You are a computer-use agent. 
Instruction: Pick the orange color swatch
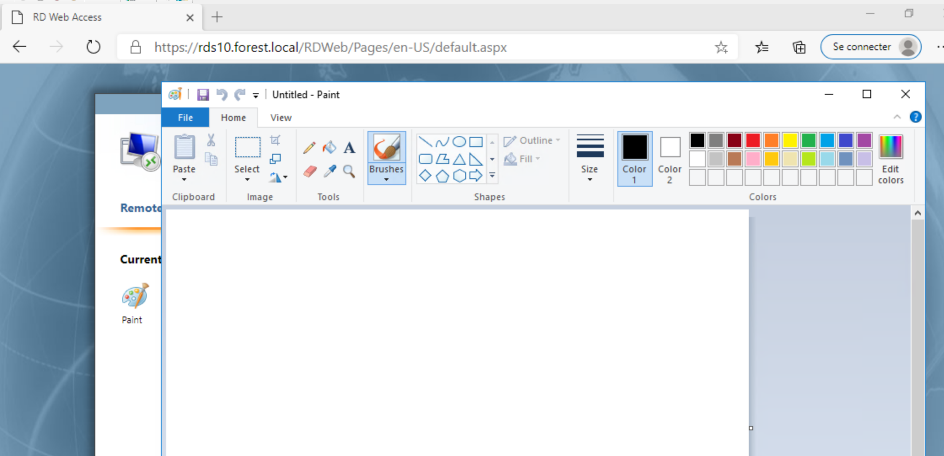click(771, 140)
